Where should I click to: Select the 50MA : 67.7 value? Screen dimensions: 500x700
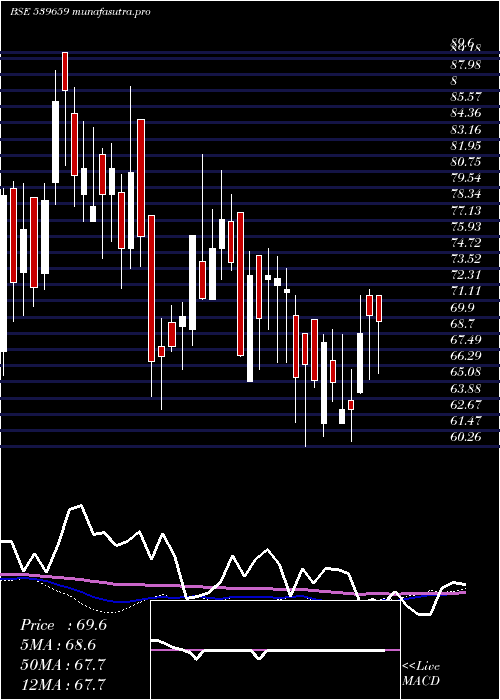click(63, 664)
